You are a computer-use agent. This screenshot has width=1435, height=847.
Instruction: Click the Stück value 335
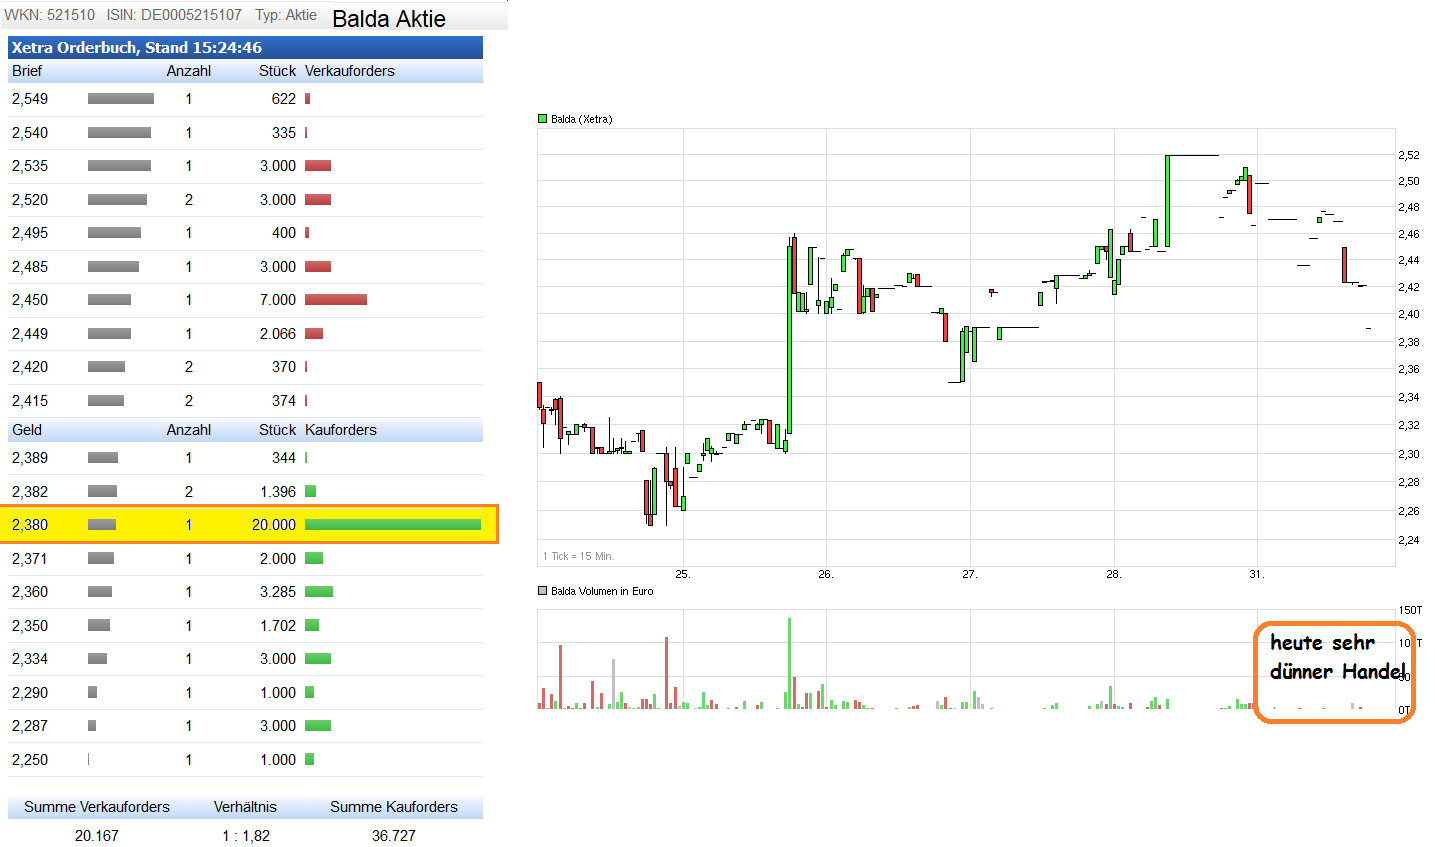pos(284,133)
